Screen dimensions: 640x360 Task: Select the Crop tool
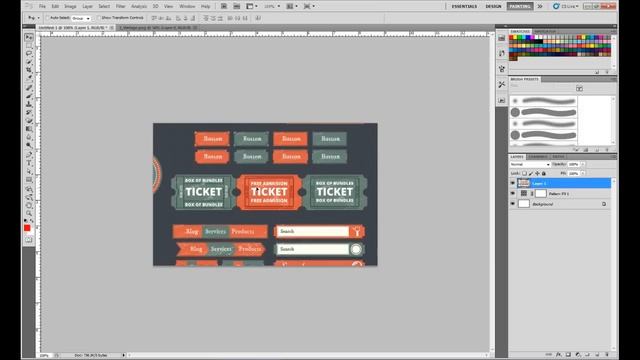click(29, 70)
